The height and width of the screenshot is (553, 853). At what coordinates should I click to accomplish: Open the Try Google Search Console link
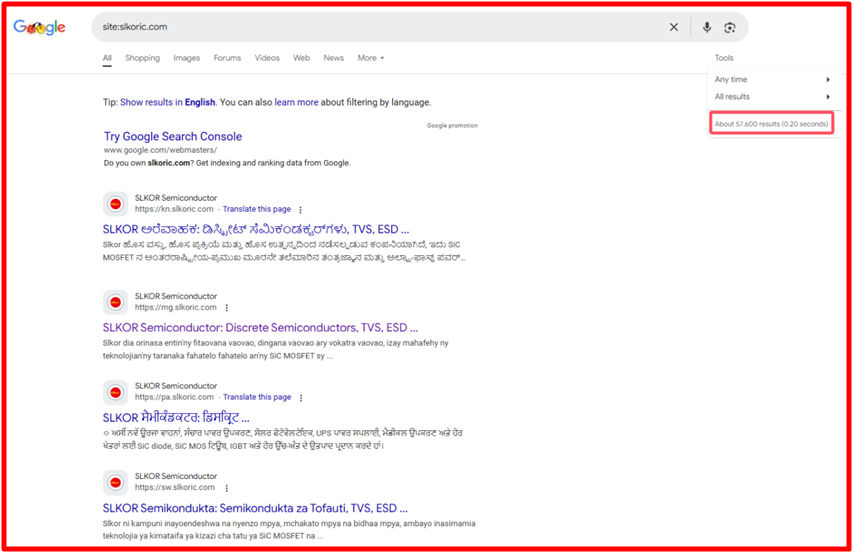tap(173, 136)
